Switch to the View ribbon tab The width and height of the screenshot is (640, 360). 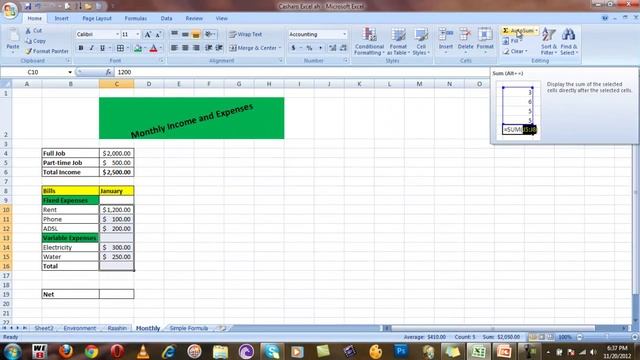(x=221, y=18)
